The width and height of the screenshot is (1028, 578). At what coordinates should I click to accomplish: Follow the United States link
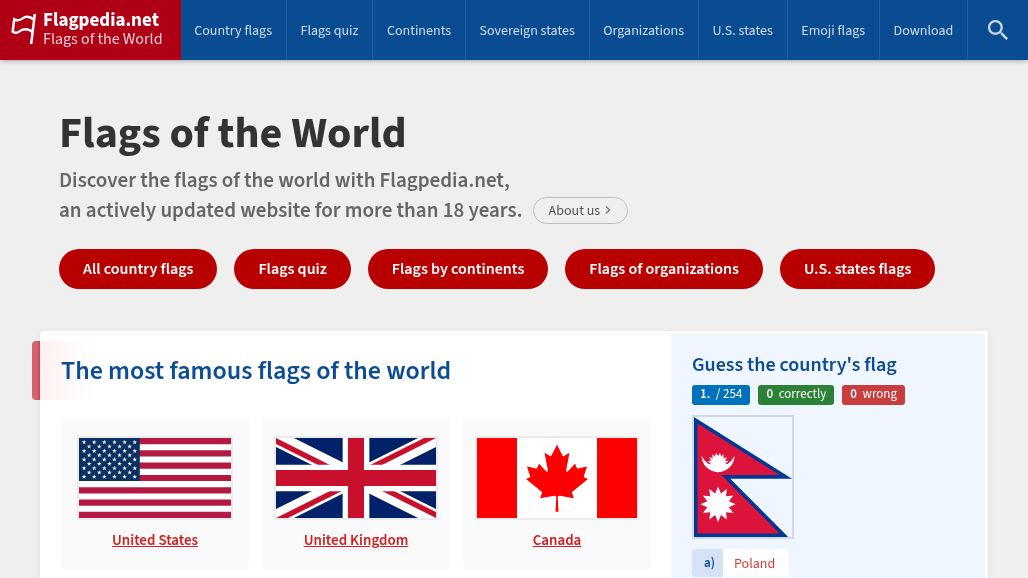pos(155,540)
